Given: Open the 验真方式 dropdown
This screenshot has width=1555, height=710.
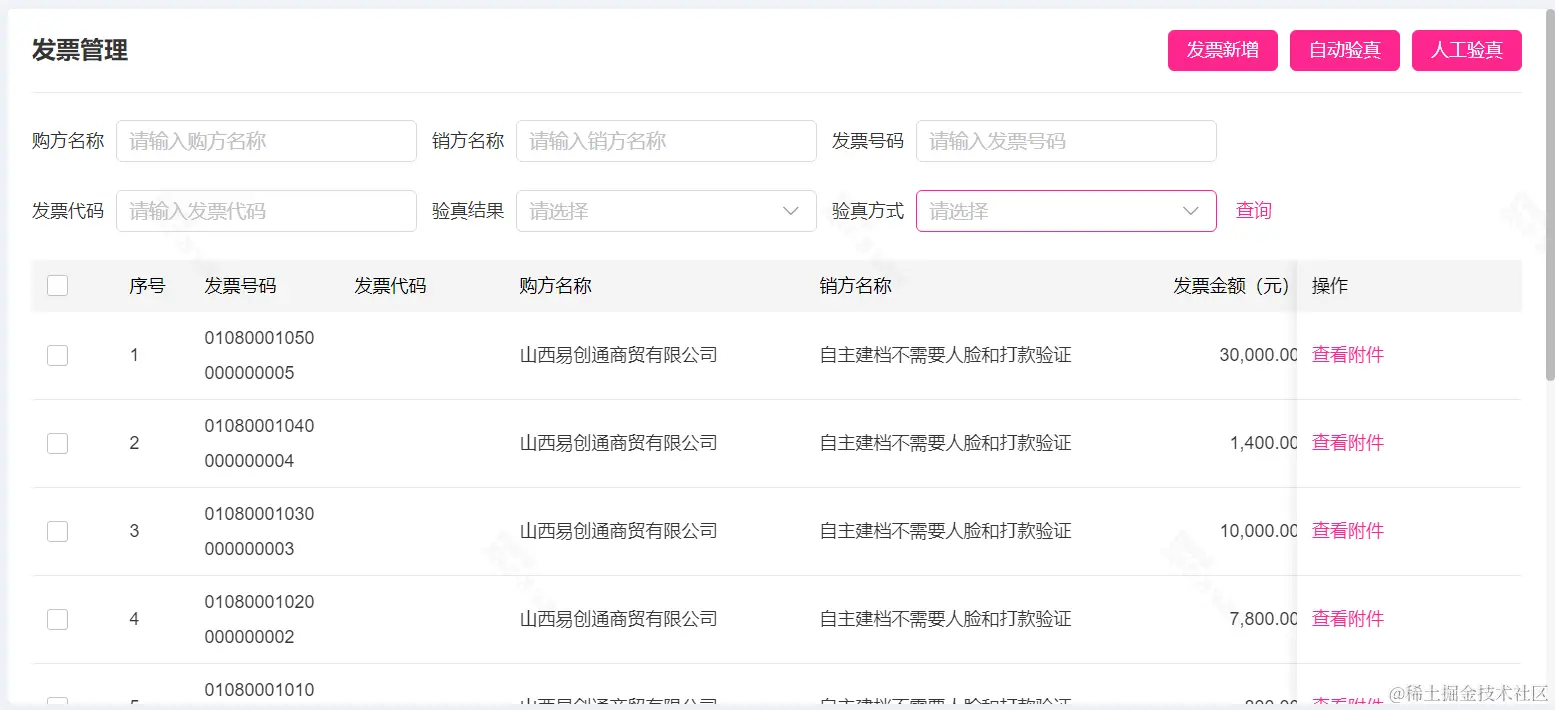Looking at the screenshot, I should (x=1066, y=211).
